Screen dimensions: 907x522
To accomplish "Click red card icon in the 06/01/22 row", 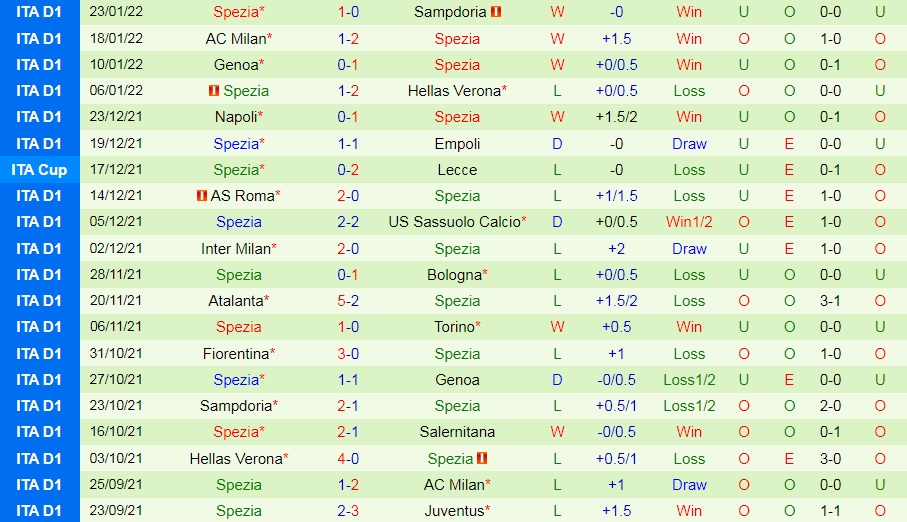I will click(213, 91).
